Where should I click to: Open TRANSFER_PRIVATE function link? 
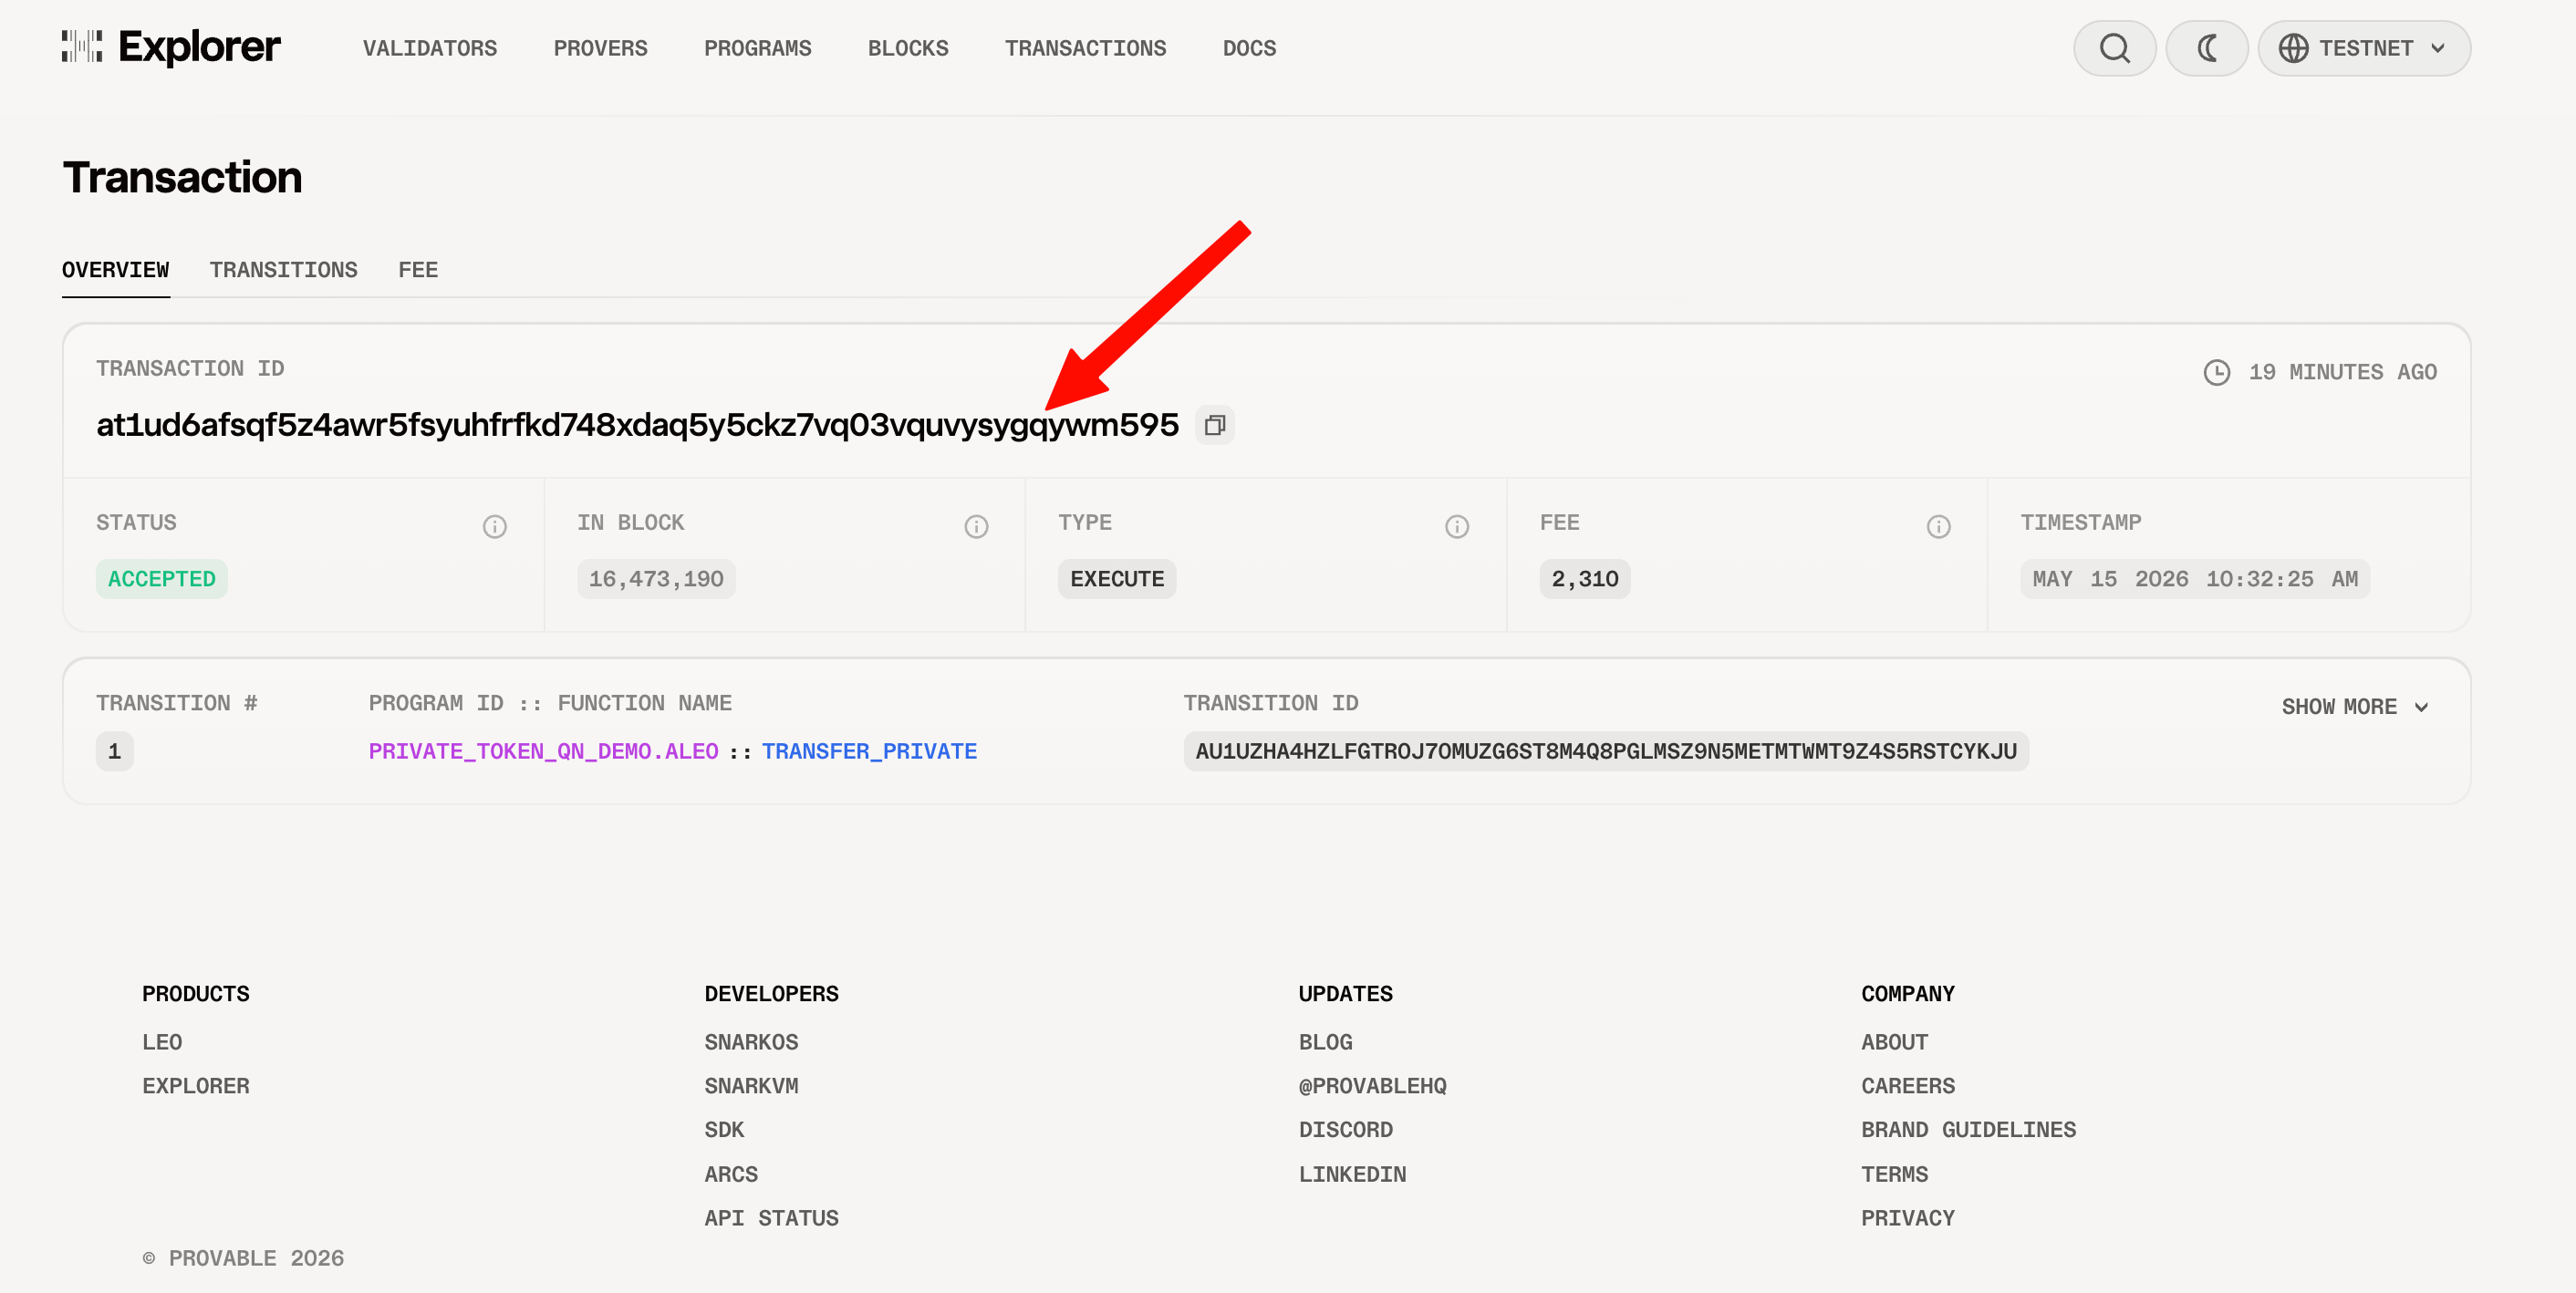pos(869,751)
